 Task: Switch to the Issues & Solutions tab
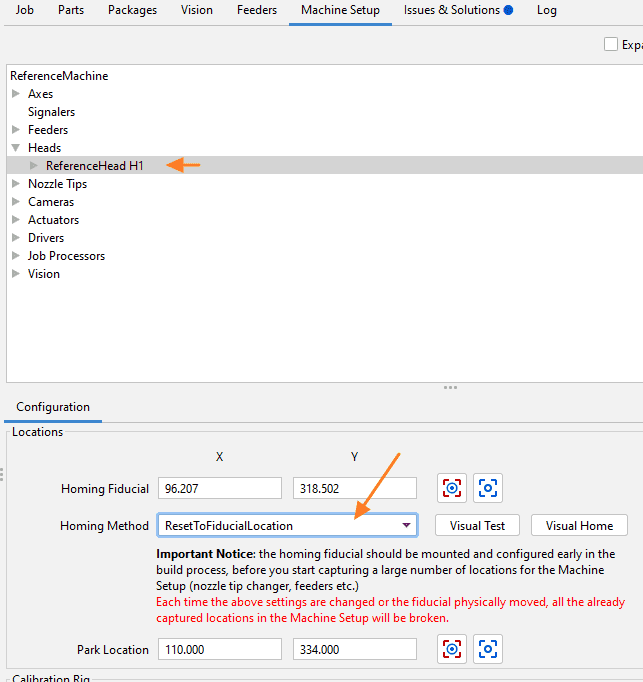[x=457, y=10]
